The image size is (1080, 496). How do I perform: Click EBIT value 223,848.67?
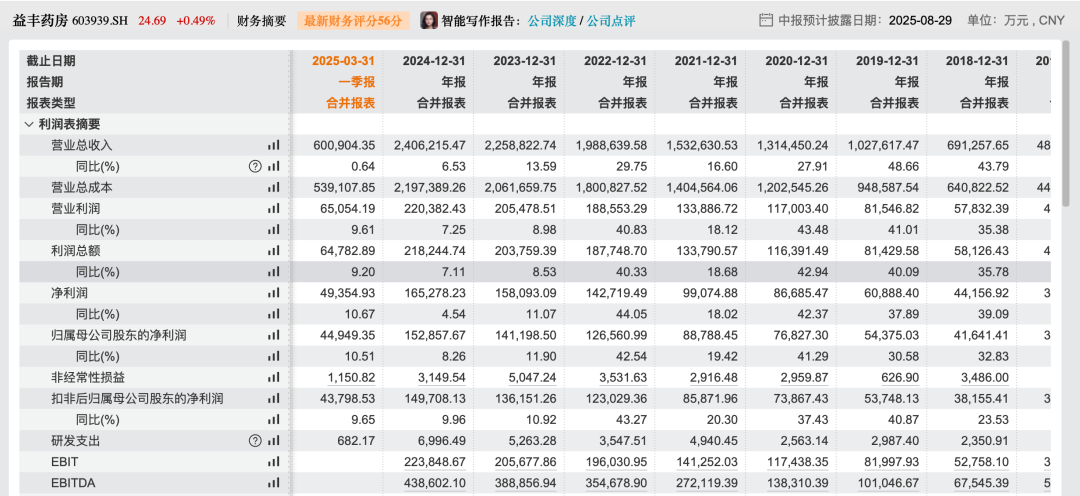click(437, 462)
